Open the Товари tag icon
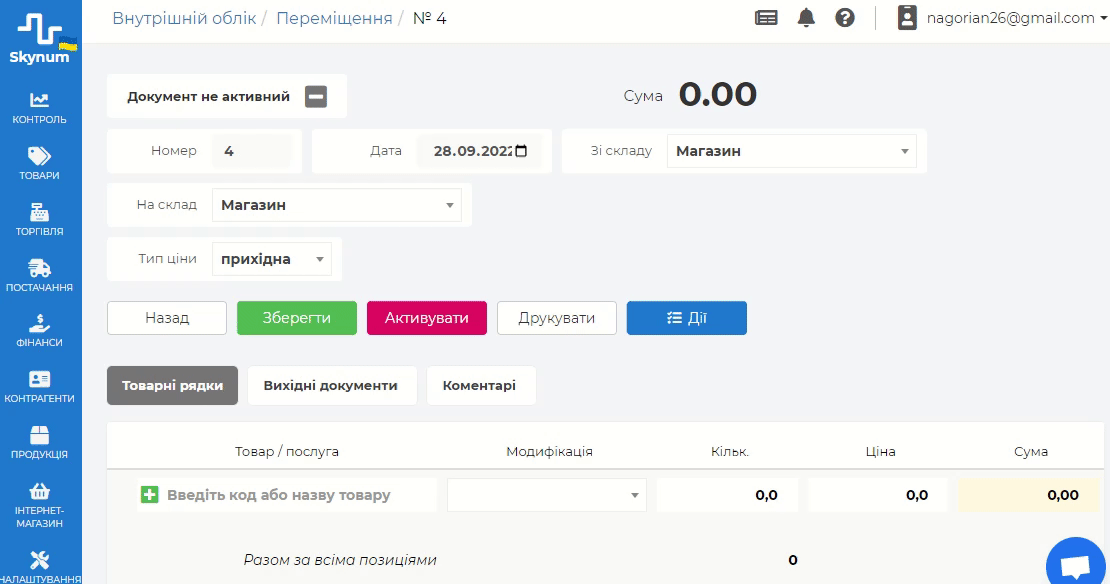 [40, 156]
